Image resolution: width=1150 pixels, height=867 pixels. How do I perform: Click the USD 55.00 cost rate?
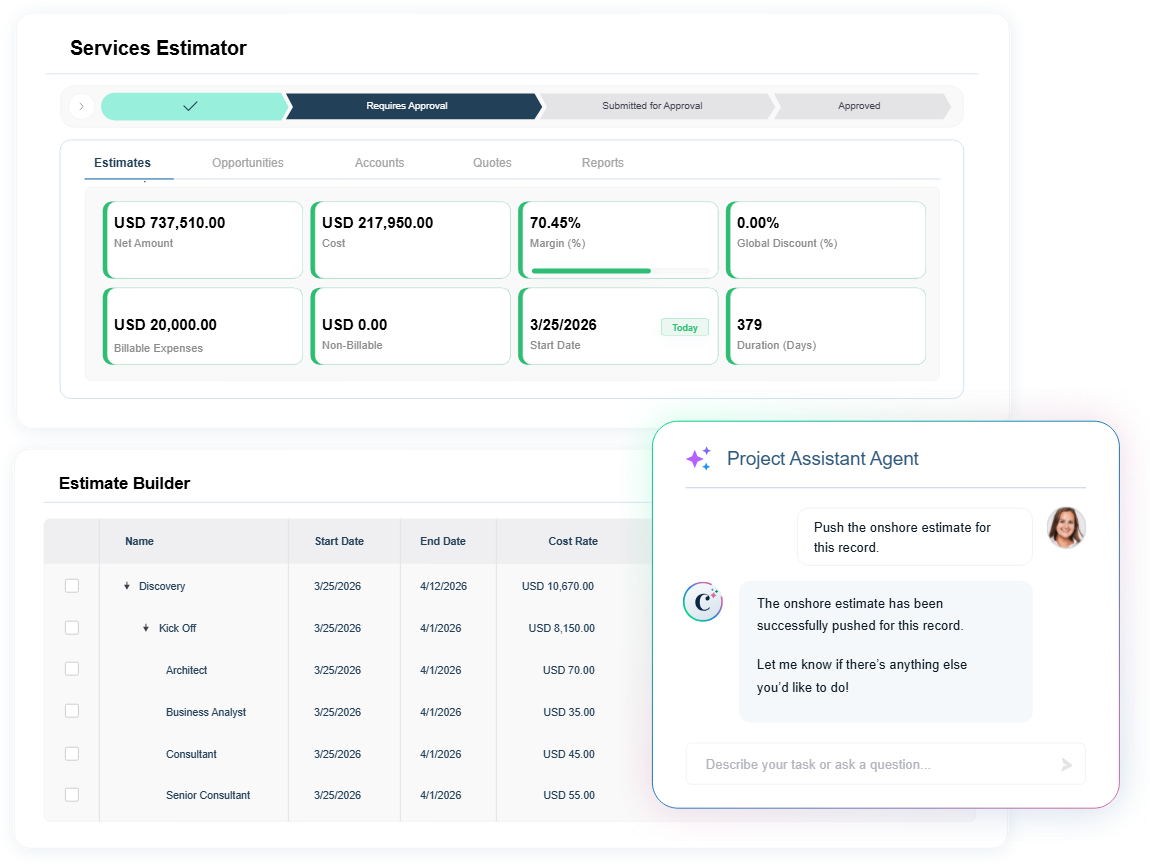pyautogui.click(x=569, y=795)
